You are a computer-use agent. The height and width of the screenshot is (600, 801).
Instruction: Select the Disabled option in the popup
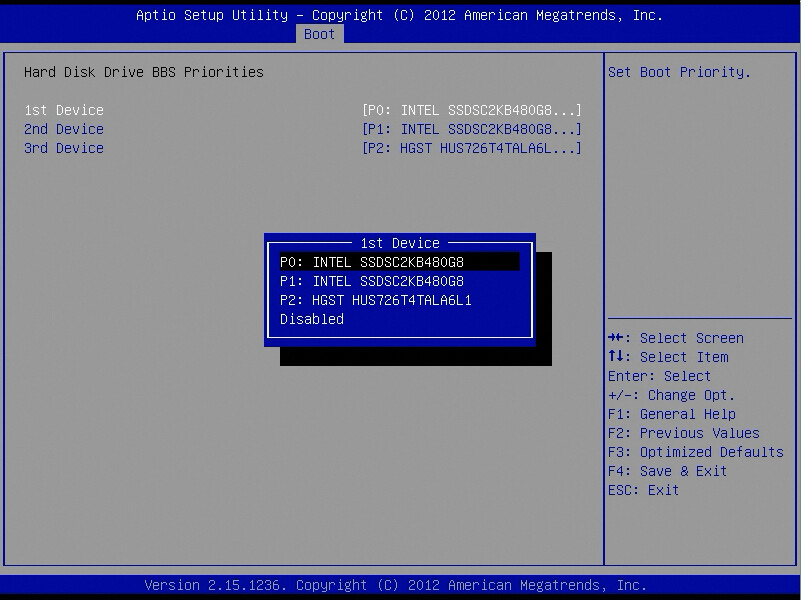point(312,319)
